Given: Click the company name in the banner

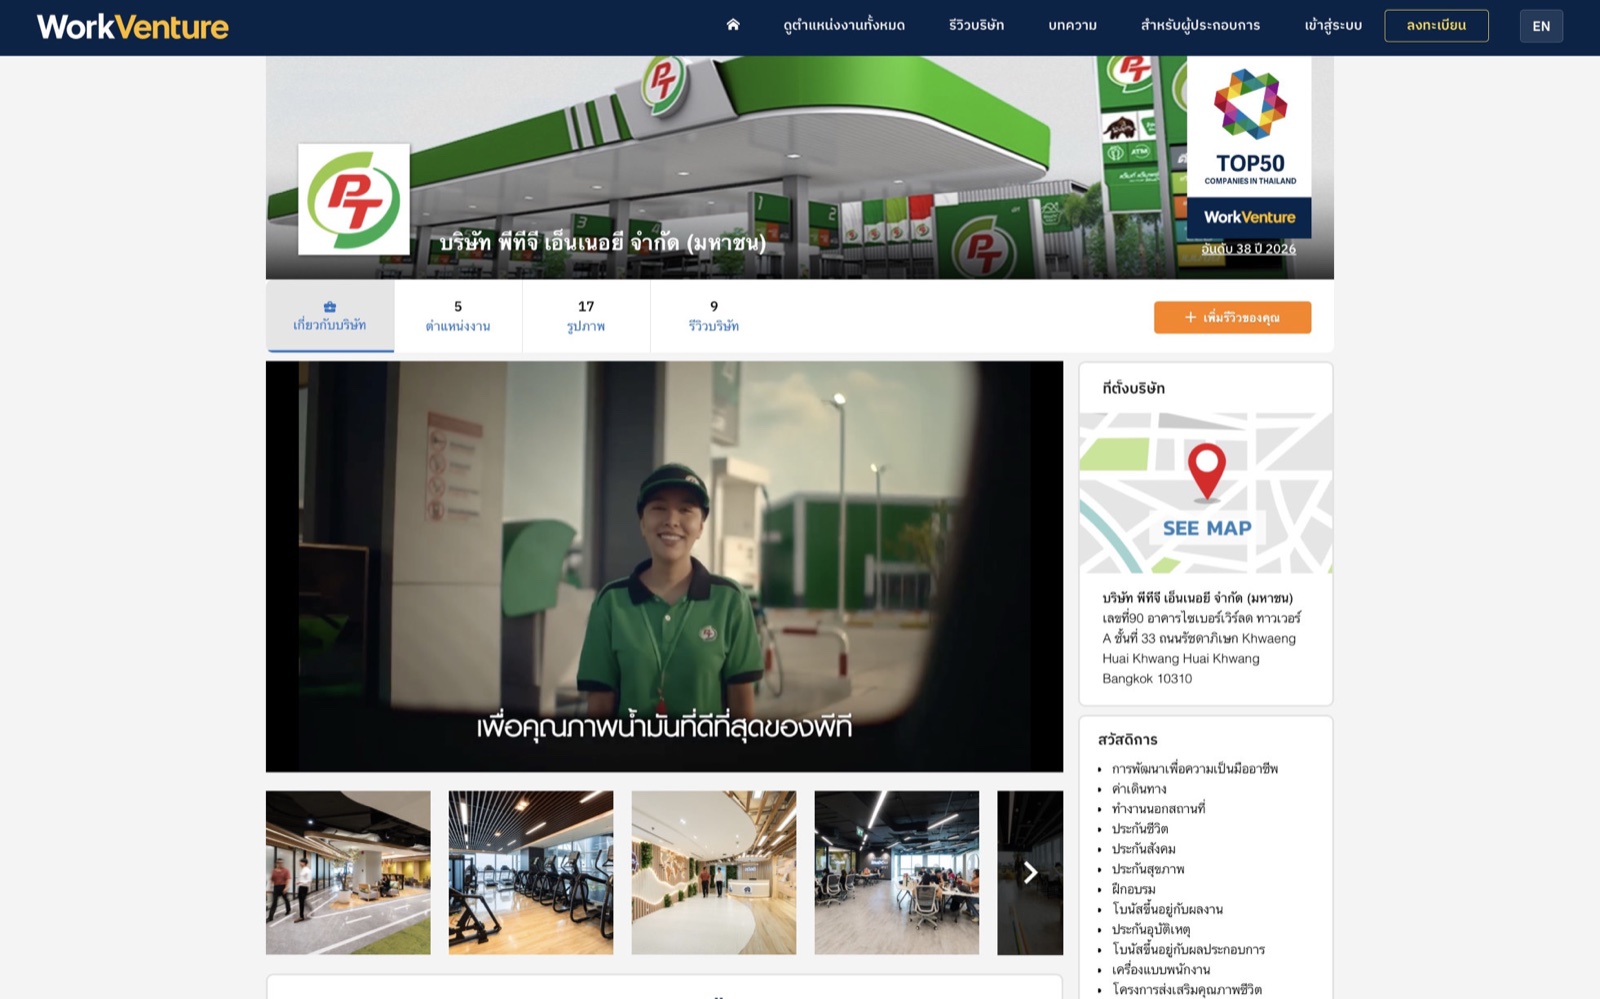Looking at the screenshot, I should click(x=603, y=243).
